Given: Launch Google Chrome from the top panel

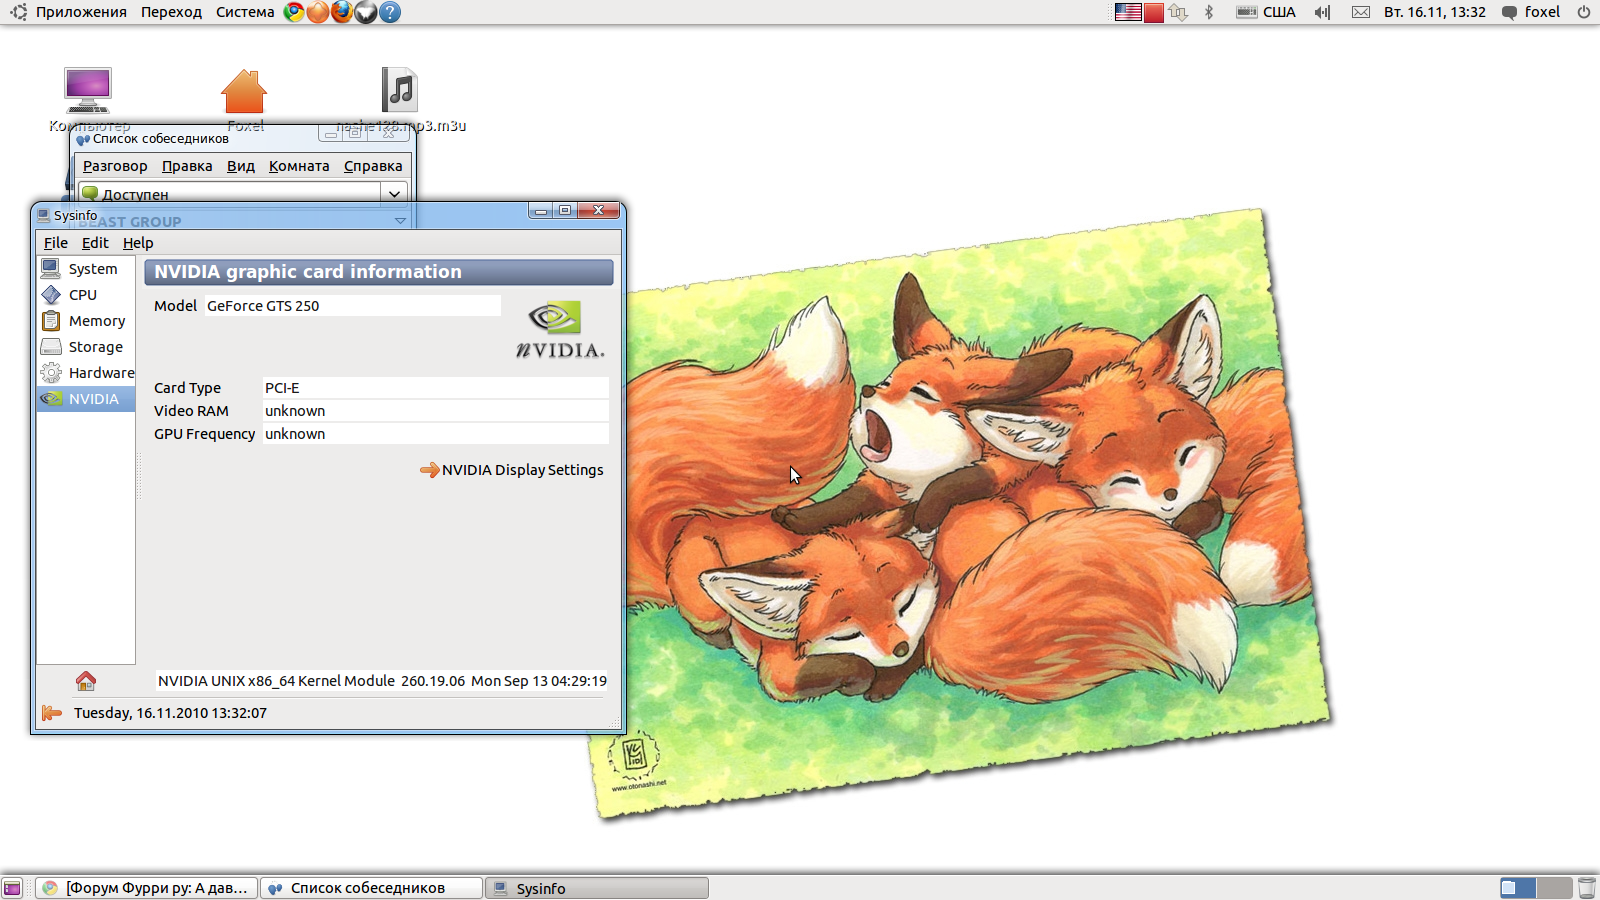Looking at the screenshot, I should pos(294,12).
